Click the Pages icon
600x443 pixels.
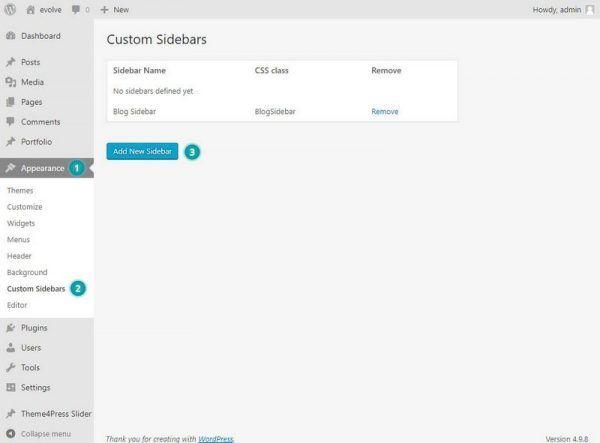pyautogui.click(x=11, y=102)
